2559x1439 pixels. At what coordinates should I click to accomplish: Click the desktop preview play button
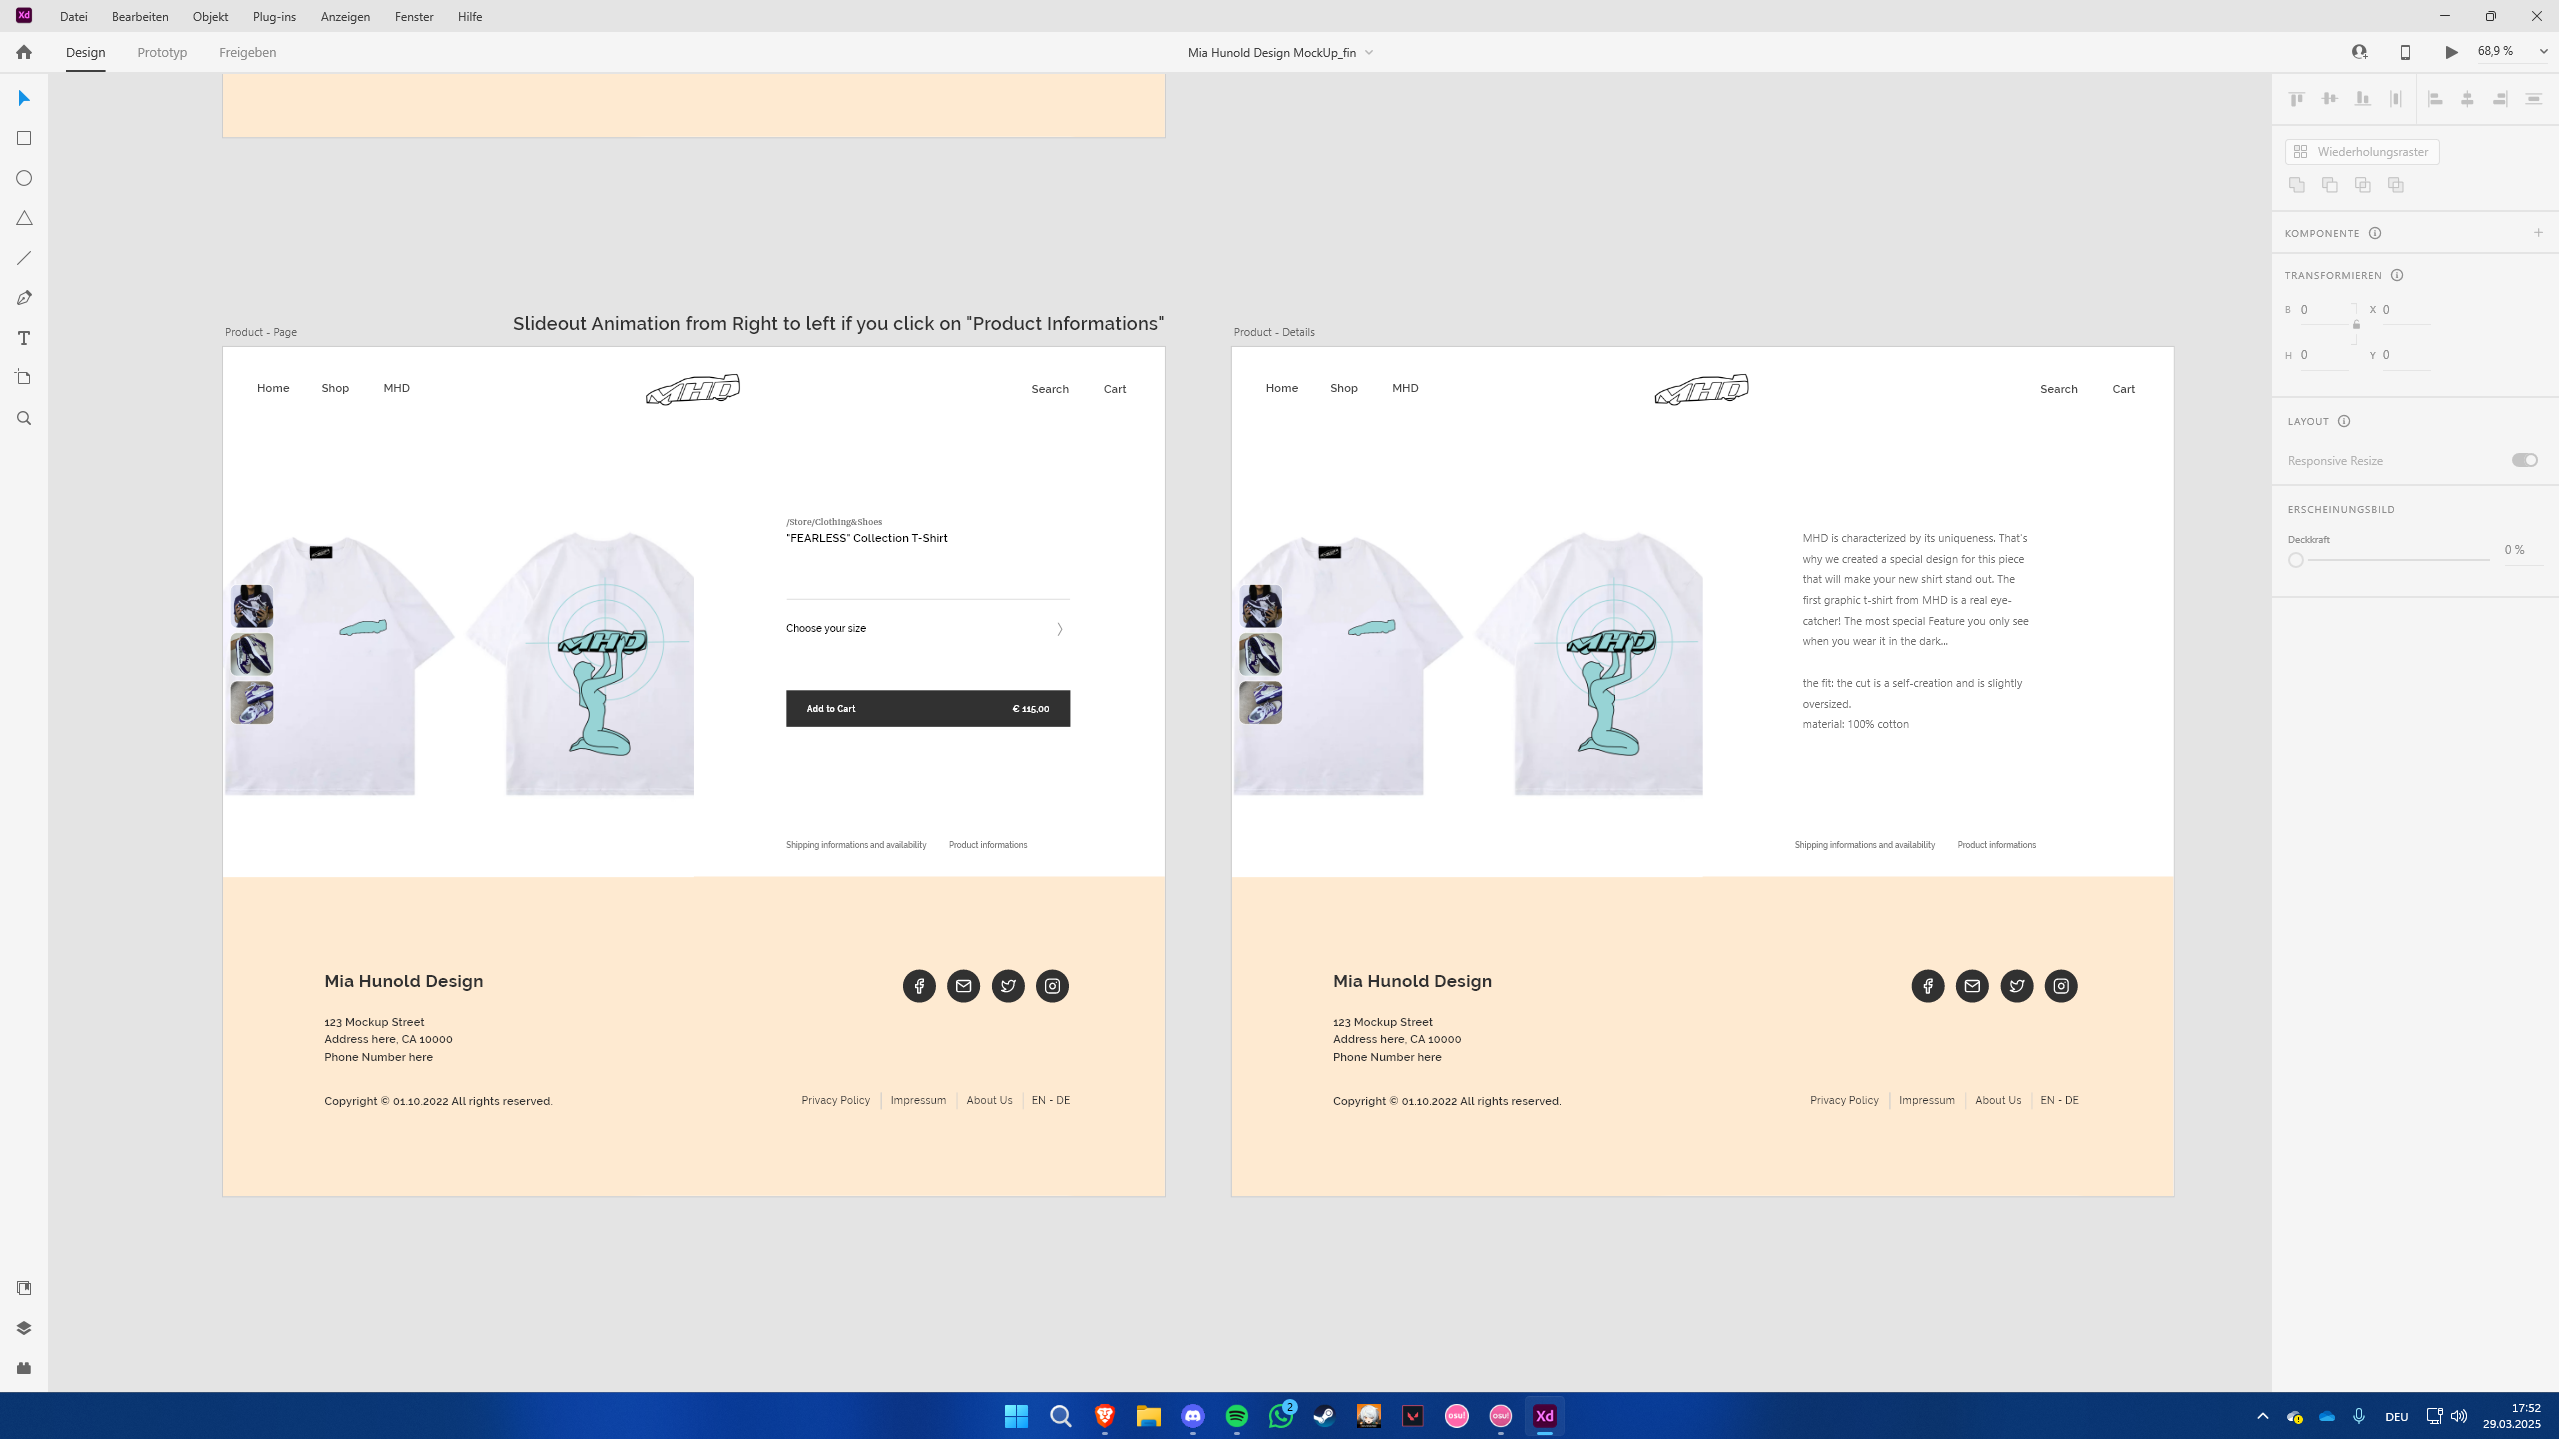point(2451,52)
